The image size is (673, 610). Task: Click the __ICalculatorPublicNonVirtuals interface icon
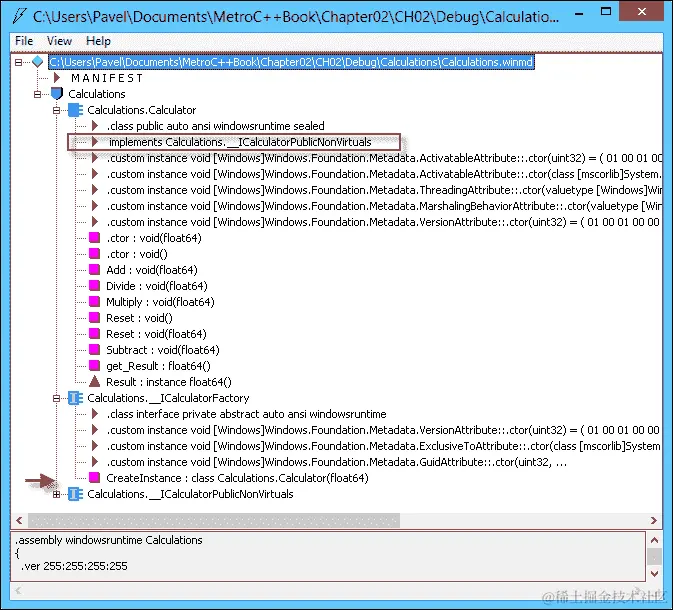point(76,495)
